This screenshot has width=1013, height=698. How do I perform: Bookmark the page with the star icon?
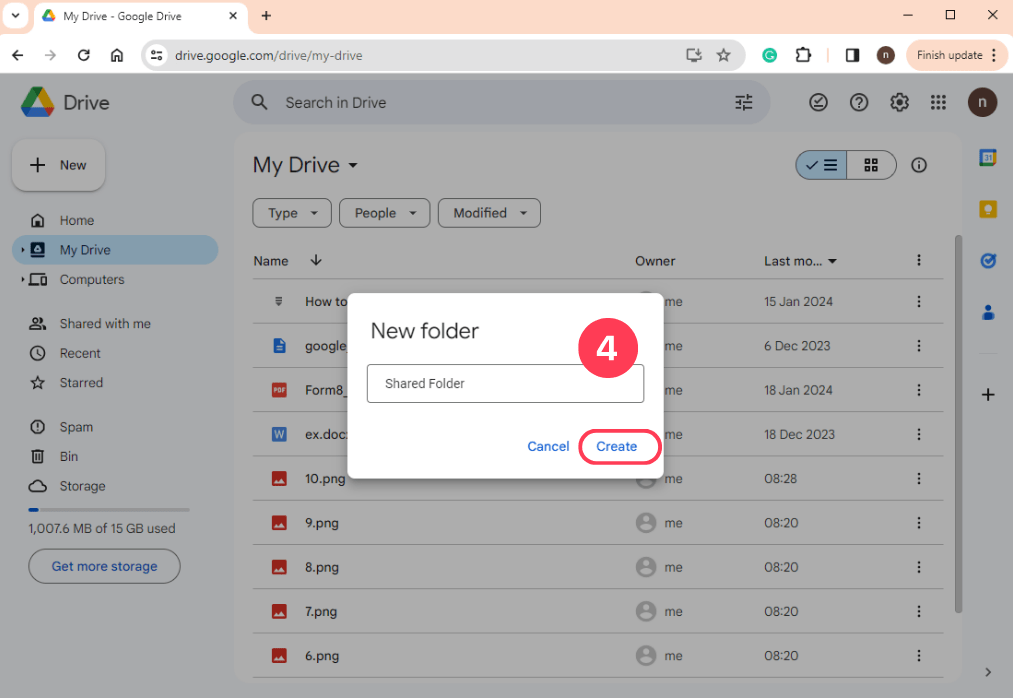pos(724,55)
